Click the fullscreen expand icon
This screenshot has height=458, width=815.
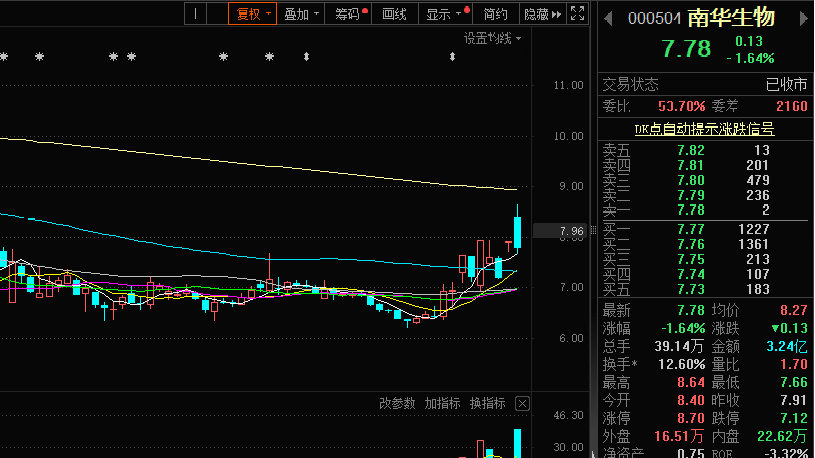pyautogui.click(x=577, y=14)
